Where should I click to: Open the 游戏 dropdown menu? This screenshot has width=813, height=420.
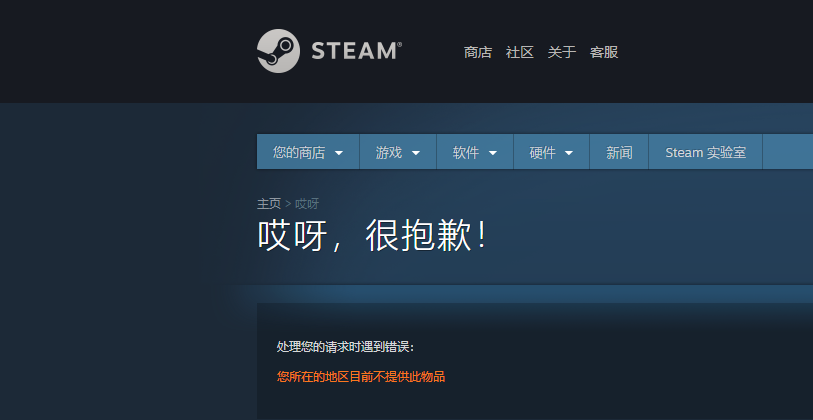pyautogui.click(x=389, y=153)
